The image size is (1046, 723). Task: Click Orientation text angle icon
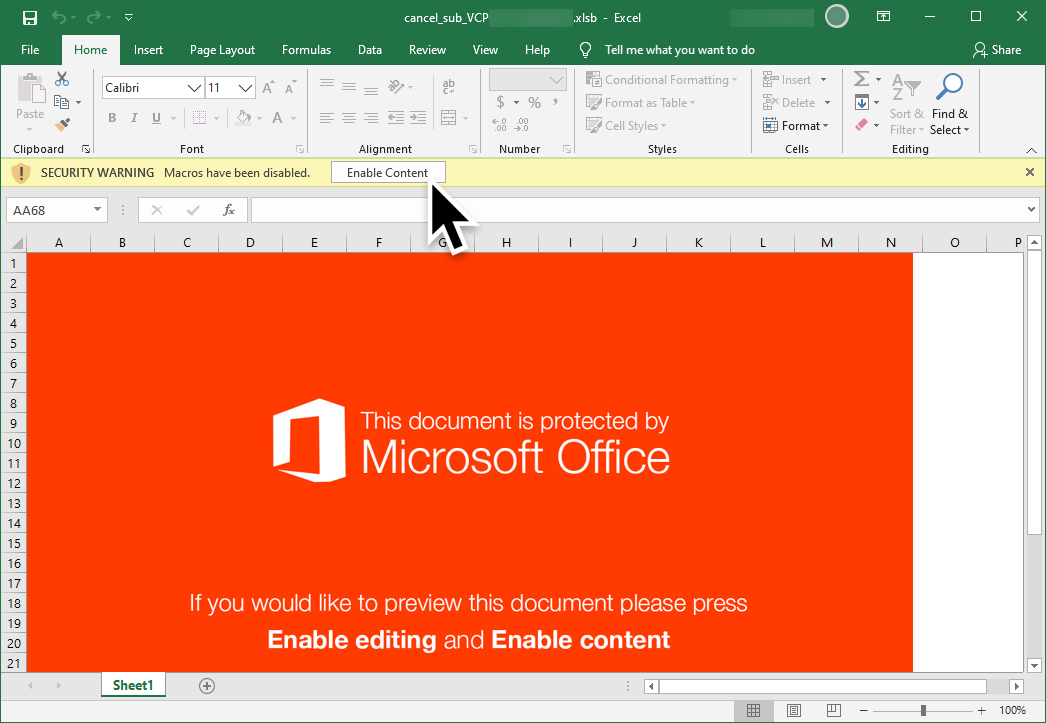click(396, 87)
